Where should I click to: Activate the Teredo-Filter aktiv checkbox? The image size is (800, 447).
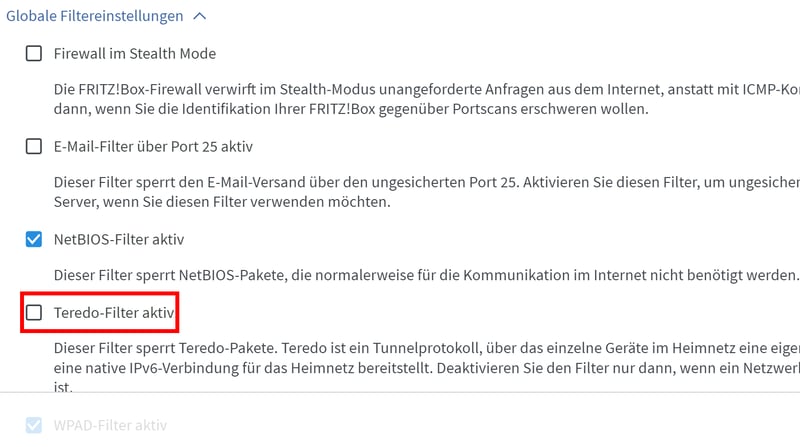34,313
